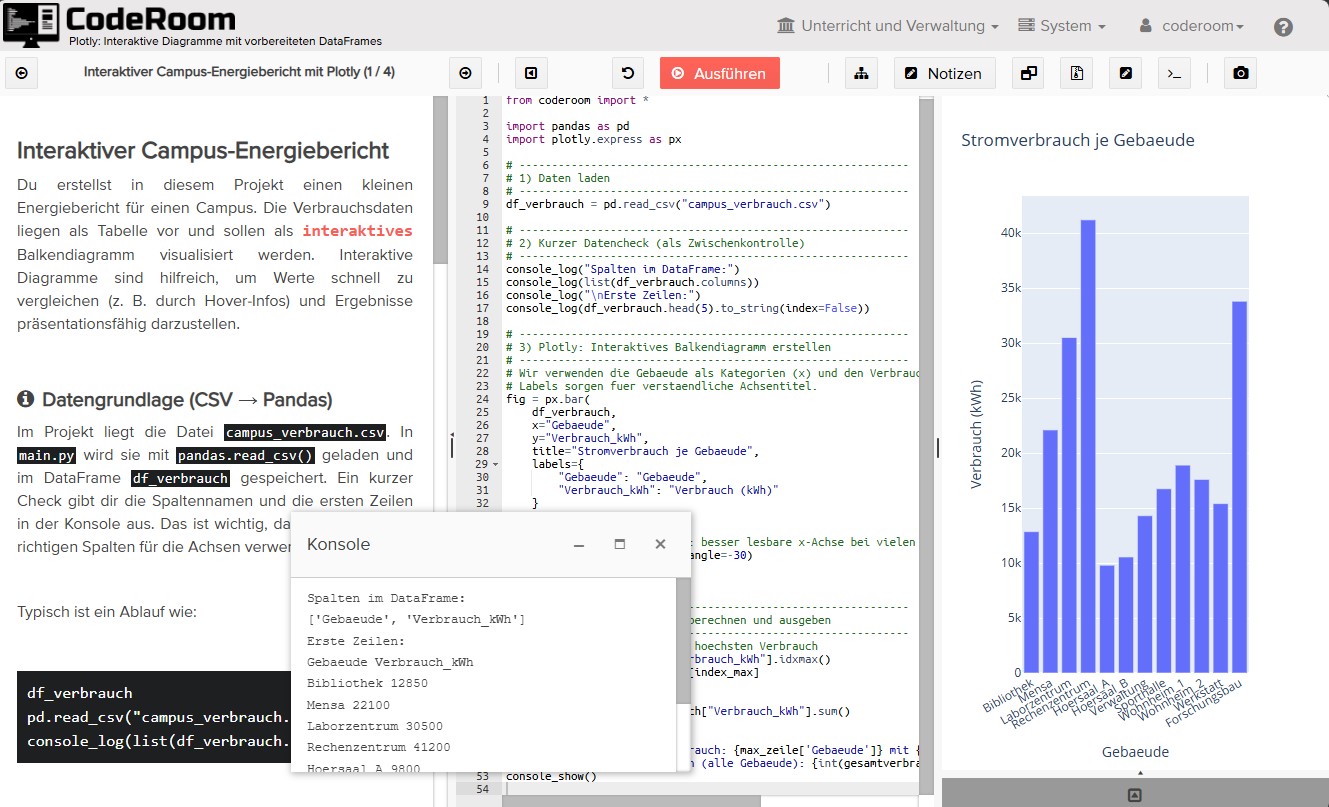Click the Konsole window title
The width and height of the screenshot is (1329, 807).
(338, 545)
